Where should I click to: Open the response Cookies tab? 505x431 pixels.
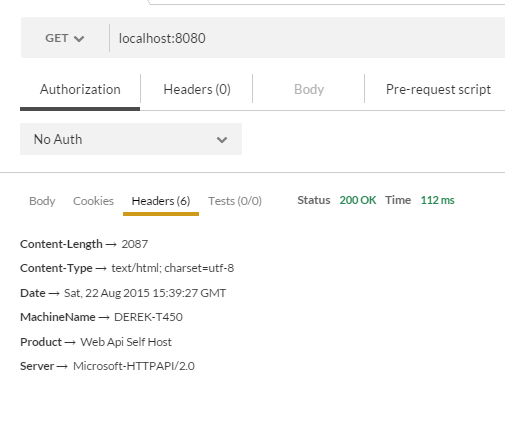93,201
